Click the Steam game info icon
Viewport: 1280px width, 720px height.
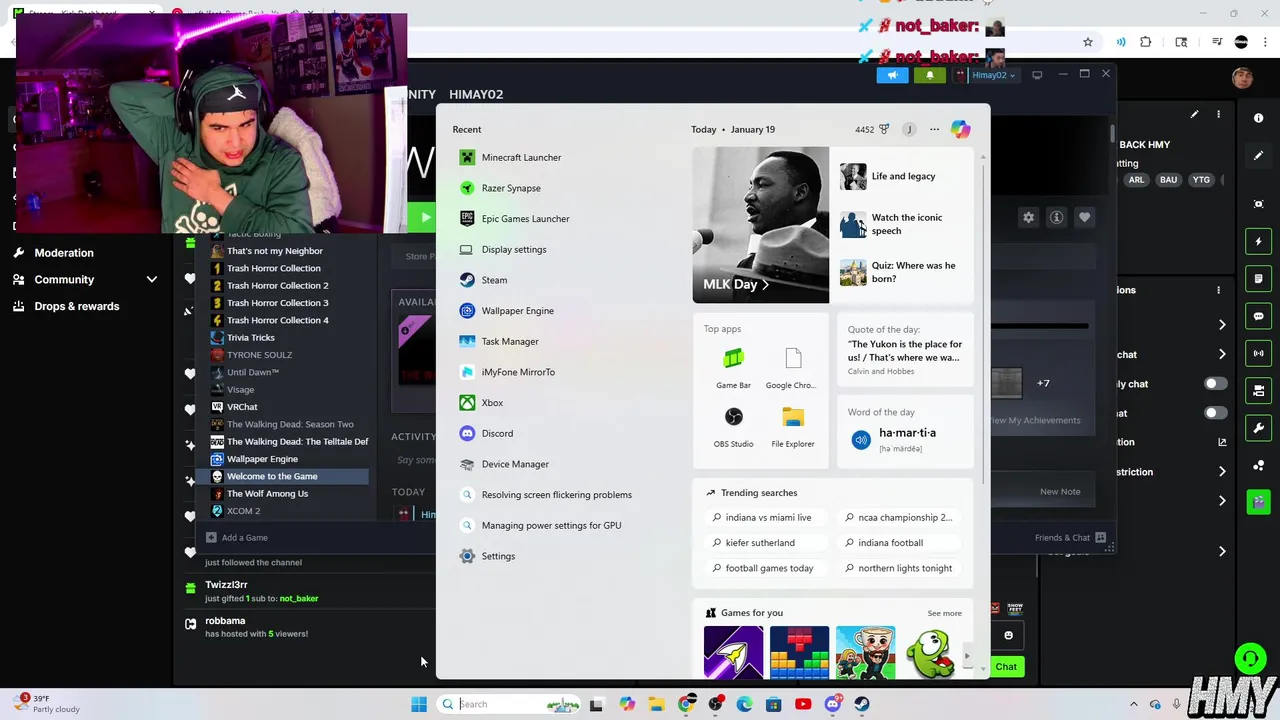pos(1056,217)
